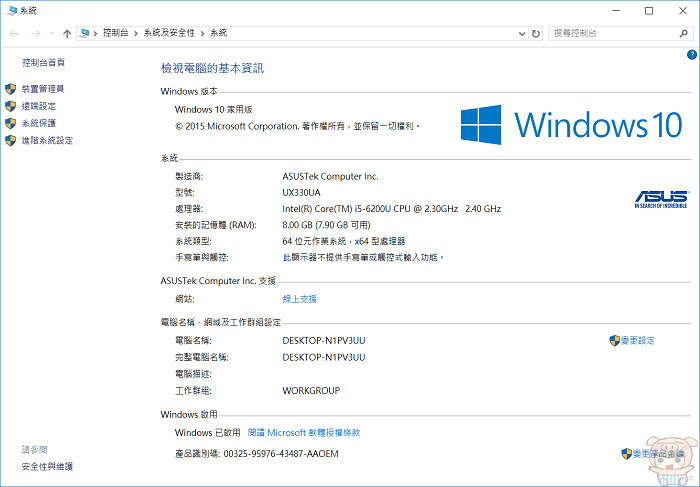This screenshot has height=487, width=700.
Task: Click the Windows 10 logo image
Action: [x=571, y=125]
